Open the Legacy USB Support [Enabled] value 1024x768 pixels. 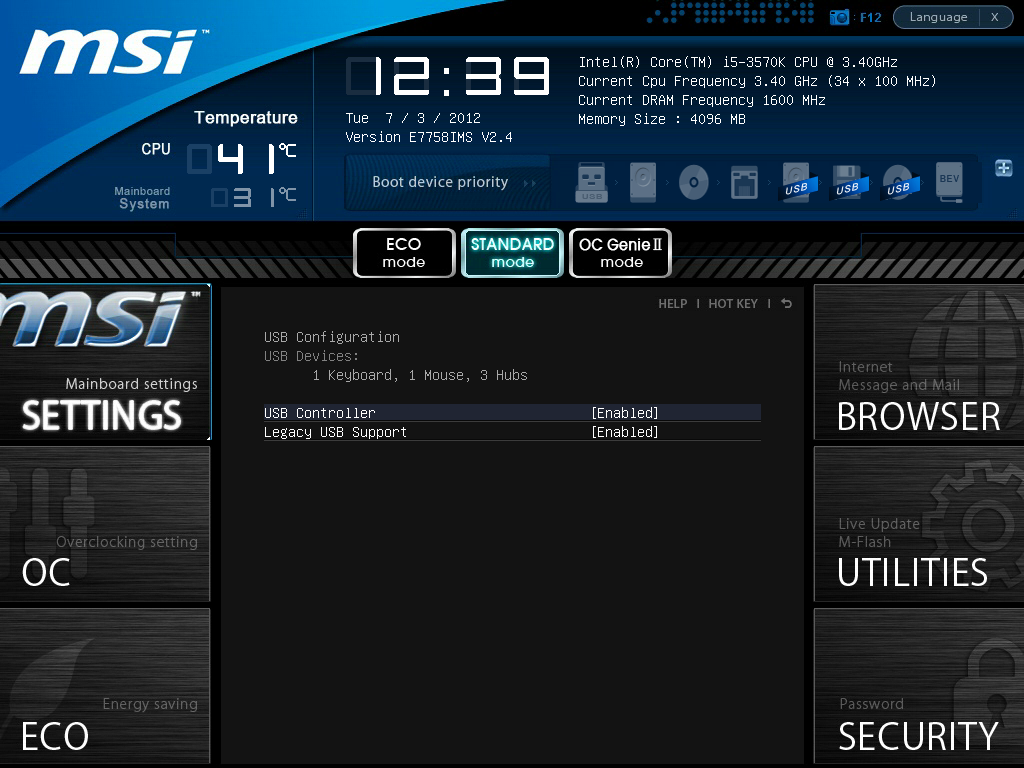(625, 432)
